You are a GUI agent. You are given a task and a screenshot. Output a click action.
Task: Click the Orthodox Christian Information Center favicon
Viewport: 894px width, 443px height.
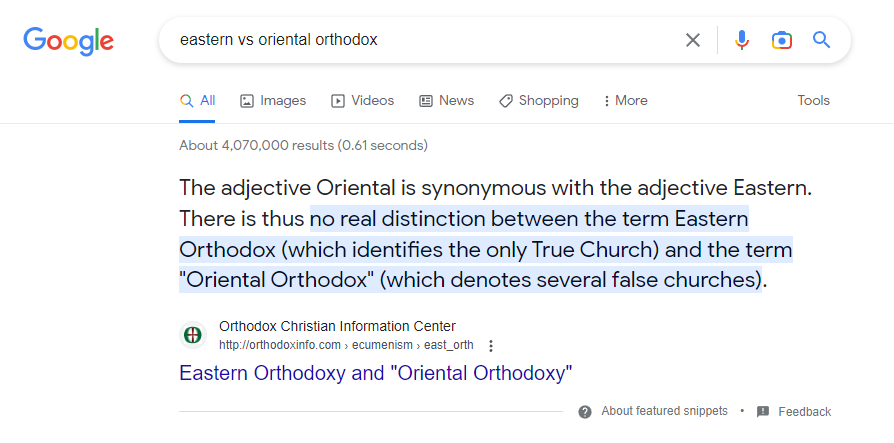tap(193, 335)
